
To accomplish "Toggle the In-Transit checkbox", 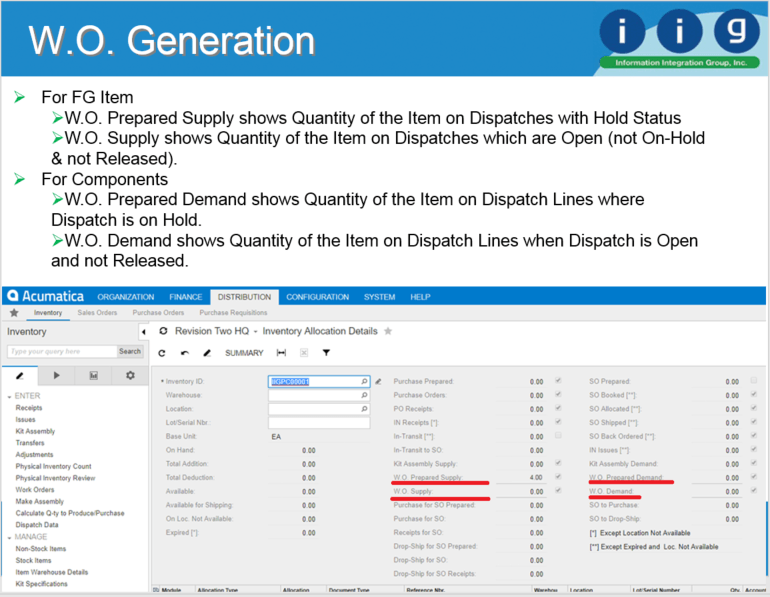I will [x=558, y=435].
